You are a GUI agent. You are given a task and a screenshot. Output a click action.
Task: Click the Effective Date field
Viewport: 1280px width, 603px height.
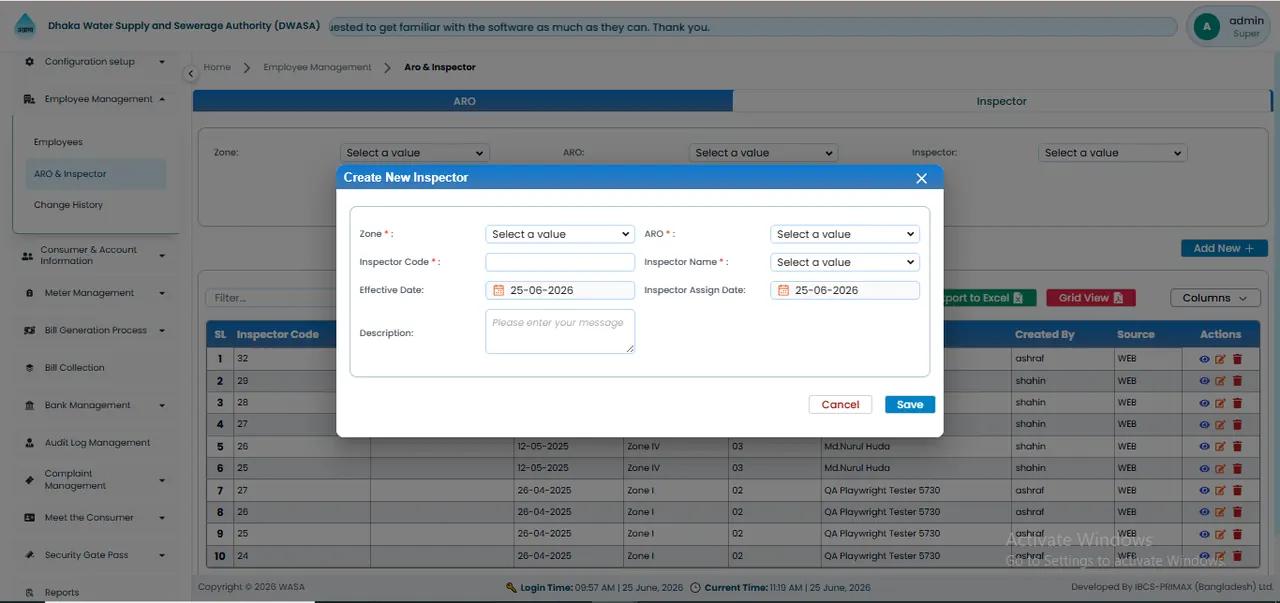coord(560,290)
